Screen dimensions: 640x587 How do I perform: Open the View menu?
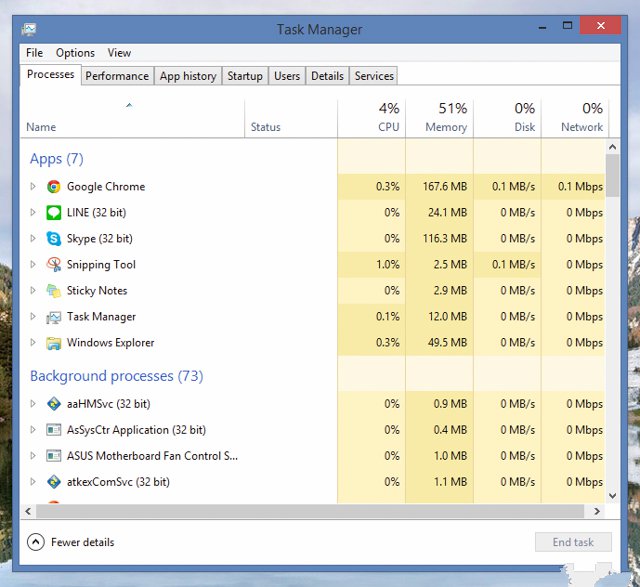119,53
